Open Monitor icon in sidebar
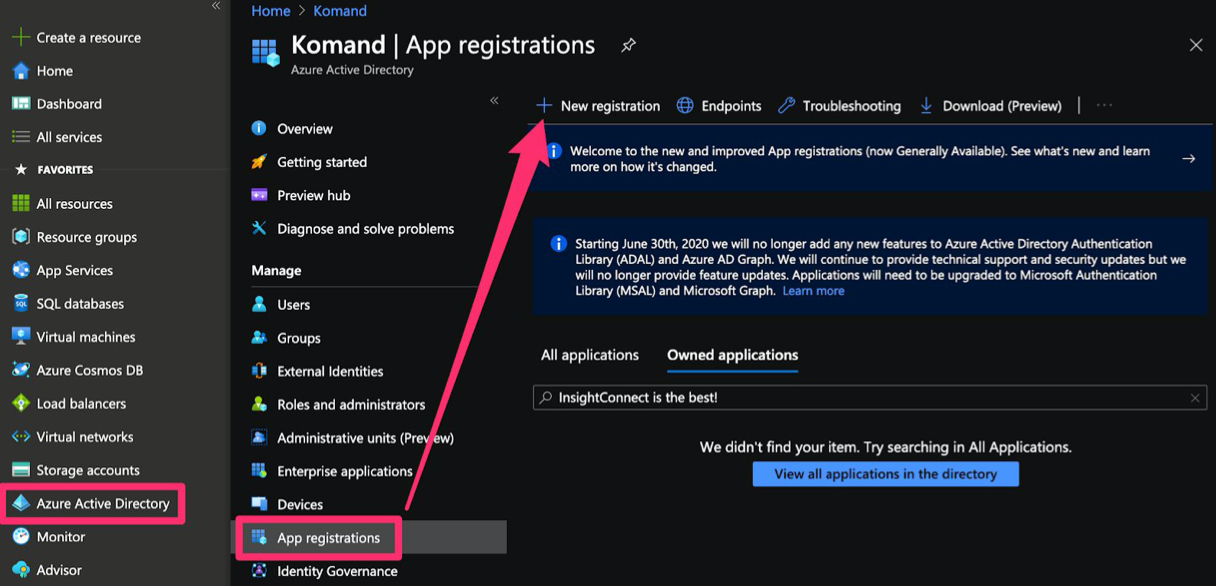 [20, 537]
